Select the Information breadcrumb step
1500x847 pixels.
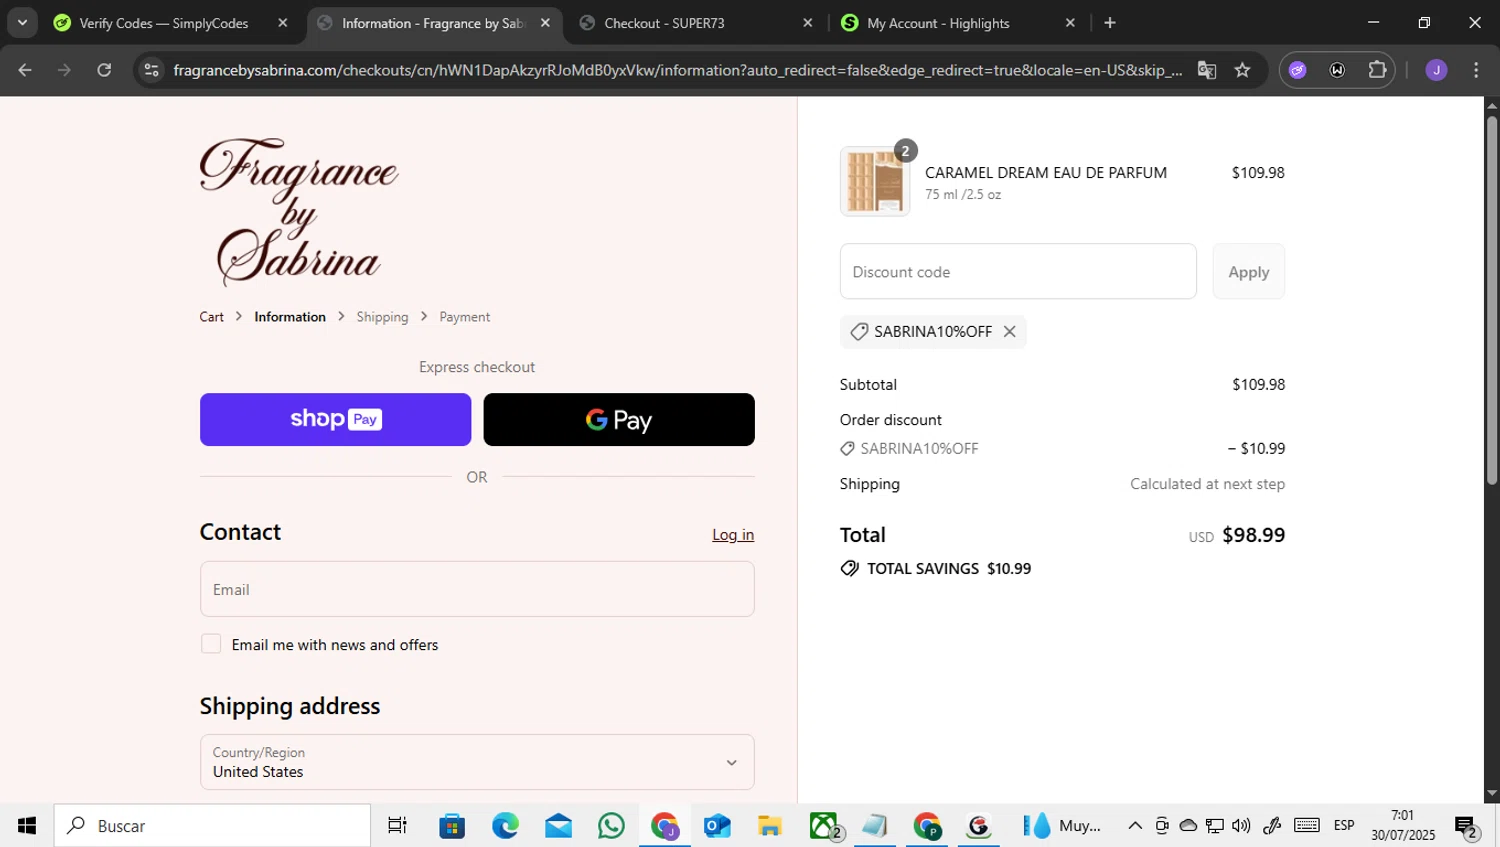click(x=290, y=317)
